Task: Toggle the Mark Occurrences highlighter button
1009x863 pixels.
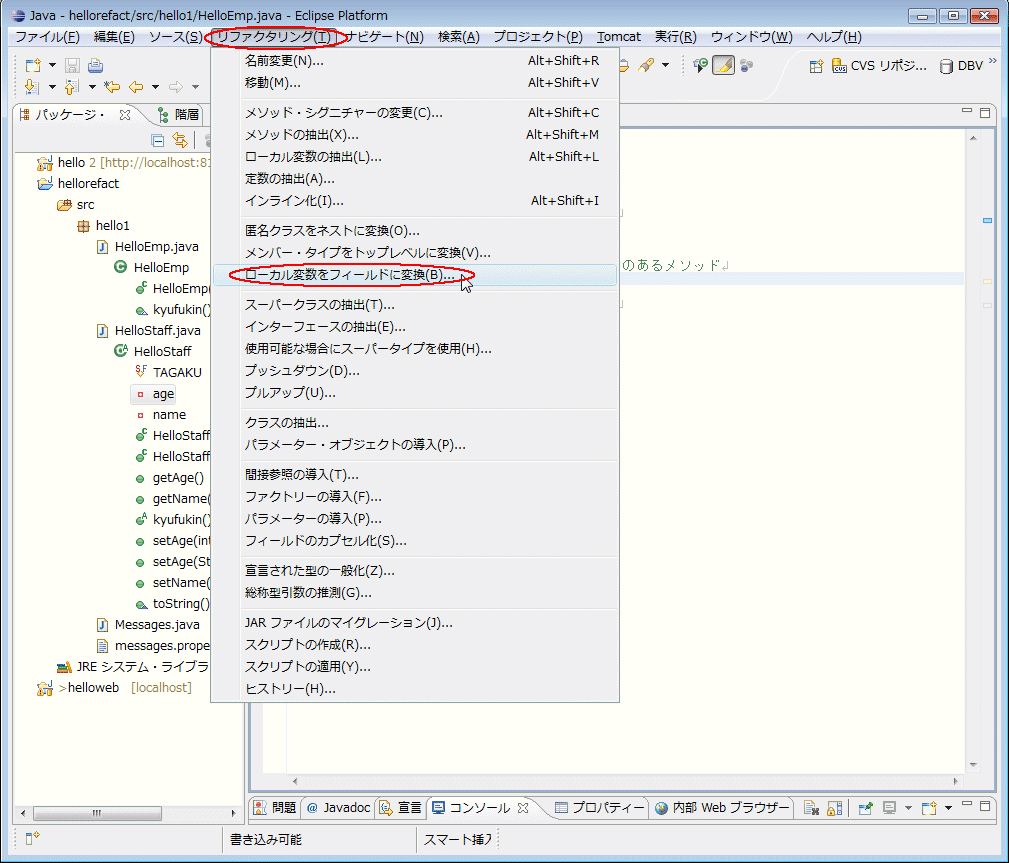Action: (723, 65)
